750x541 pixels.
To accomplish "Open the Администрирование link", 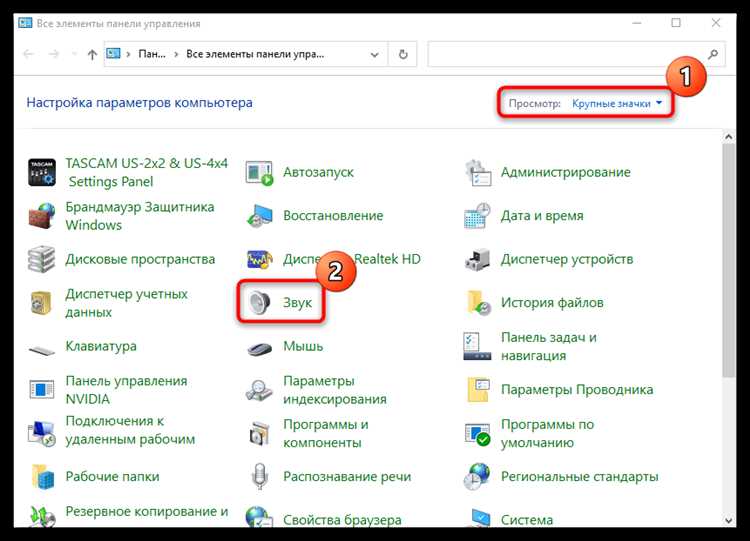I will click(x=565, y=172).
